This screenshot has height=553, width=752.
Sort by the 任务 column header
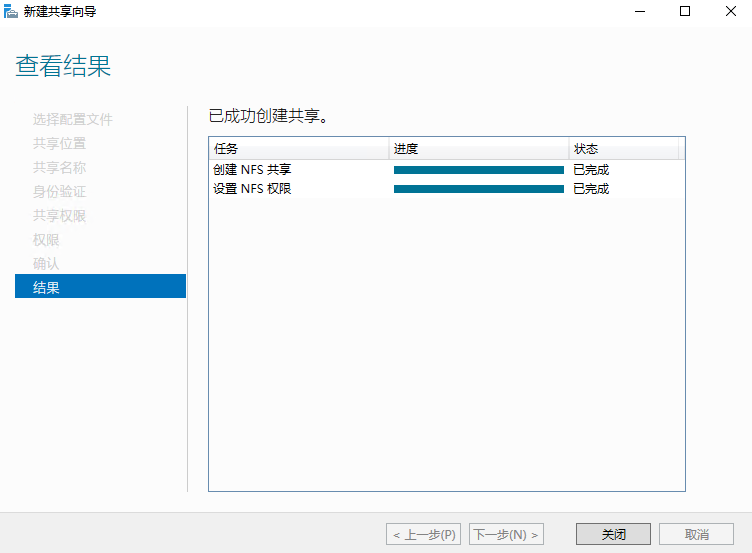(298, 149)
